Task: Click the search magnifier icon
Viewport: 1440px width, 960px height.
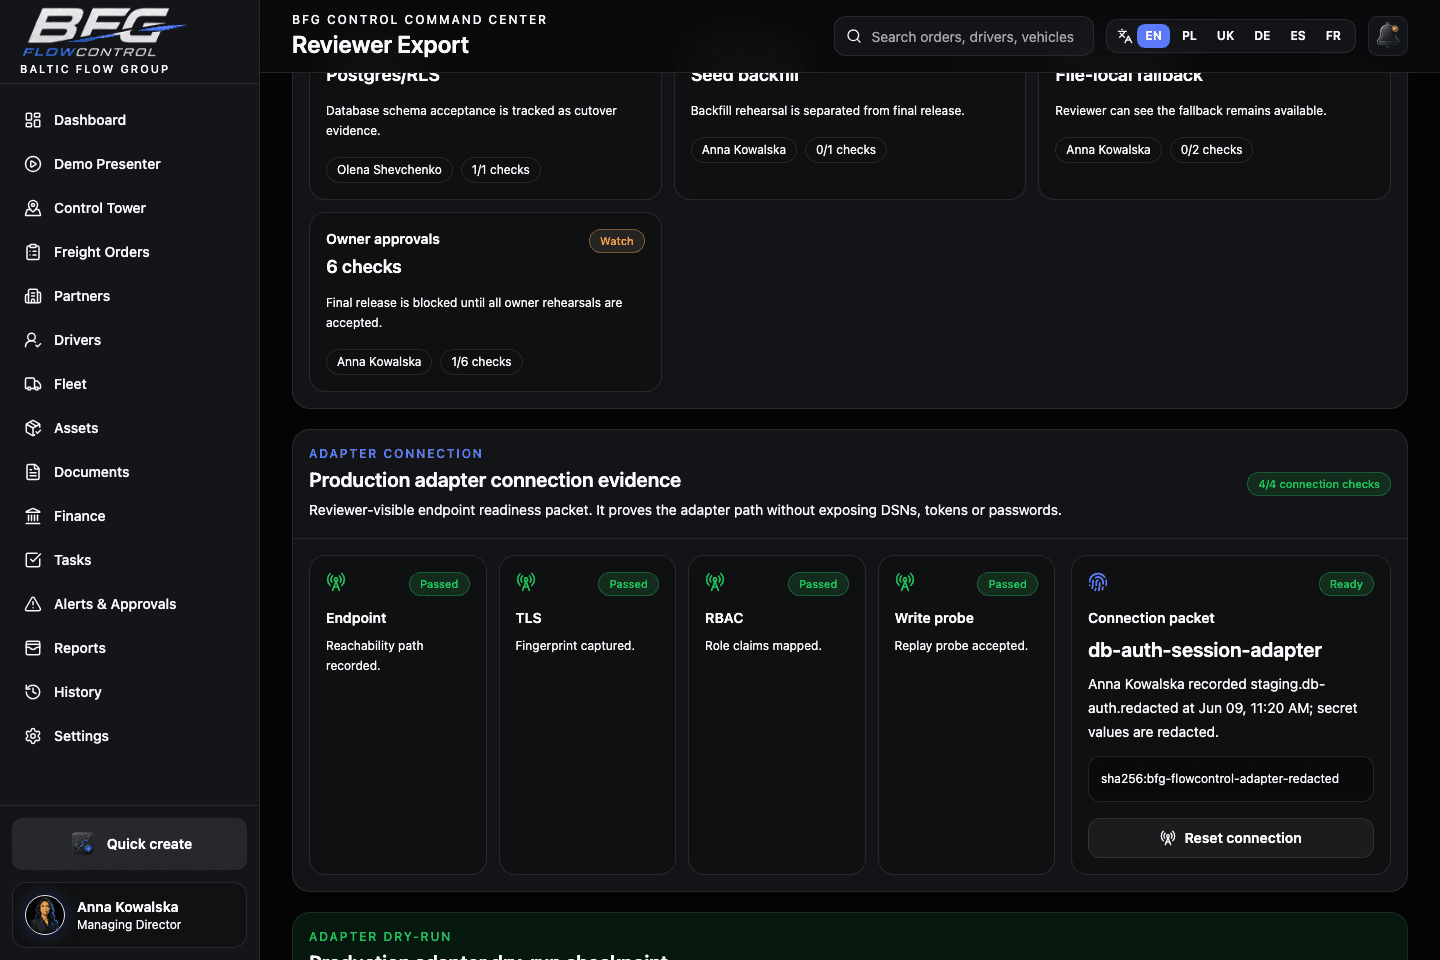Action: click(854, 36)
